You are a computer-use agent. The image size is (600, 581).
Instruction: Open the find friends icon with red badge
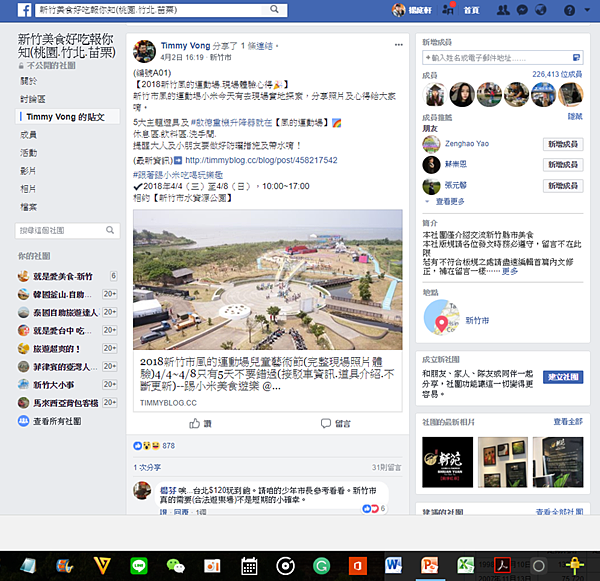448,9
